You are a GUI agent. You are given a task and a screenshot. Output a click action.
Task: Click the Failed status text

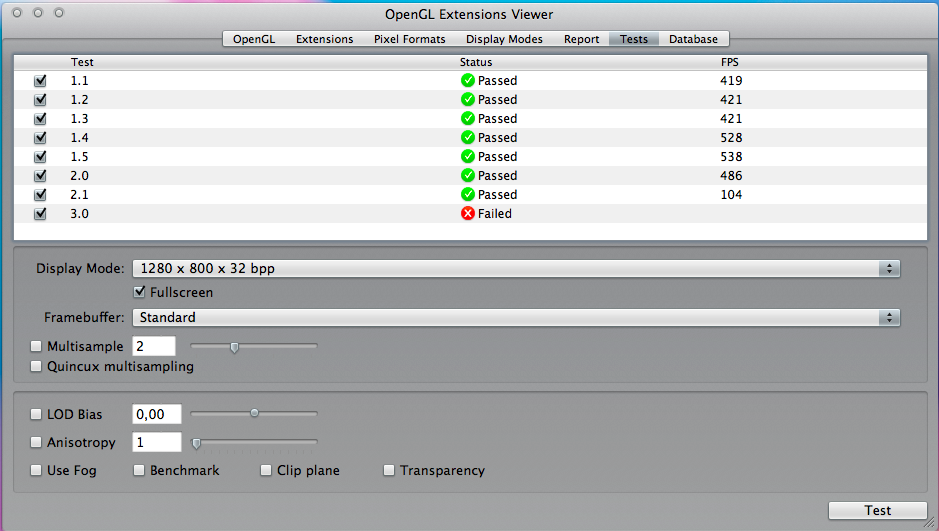click(x=495, y=214)
